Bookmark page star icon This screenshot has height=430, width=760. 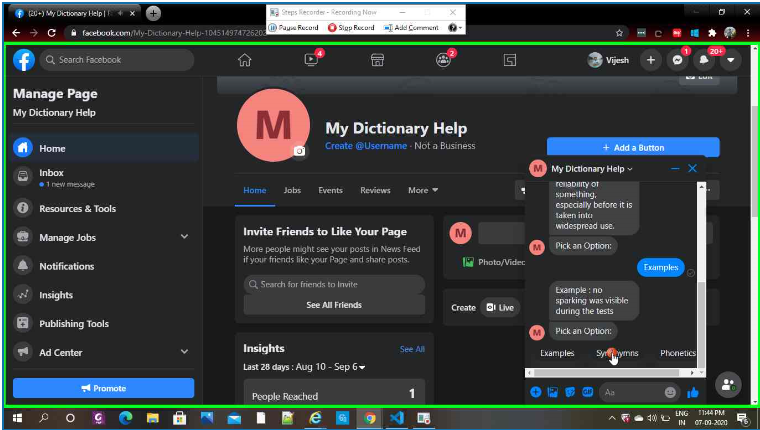pos(619,33)
